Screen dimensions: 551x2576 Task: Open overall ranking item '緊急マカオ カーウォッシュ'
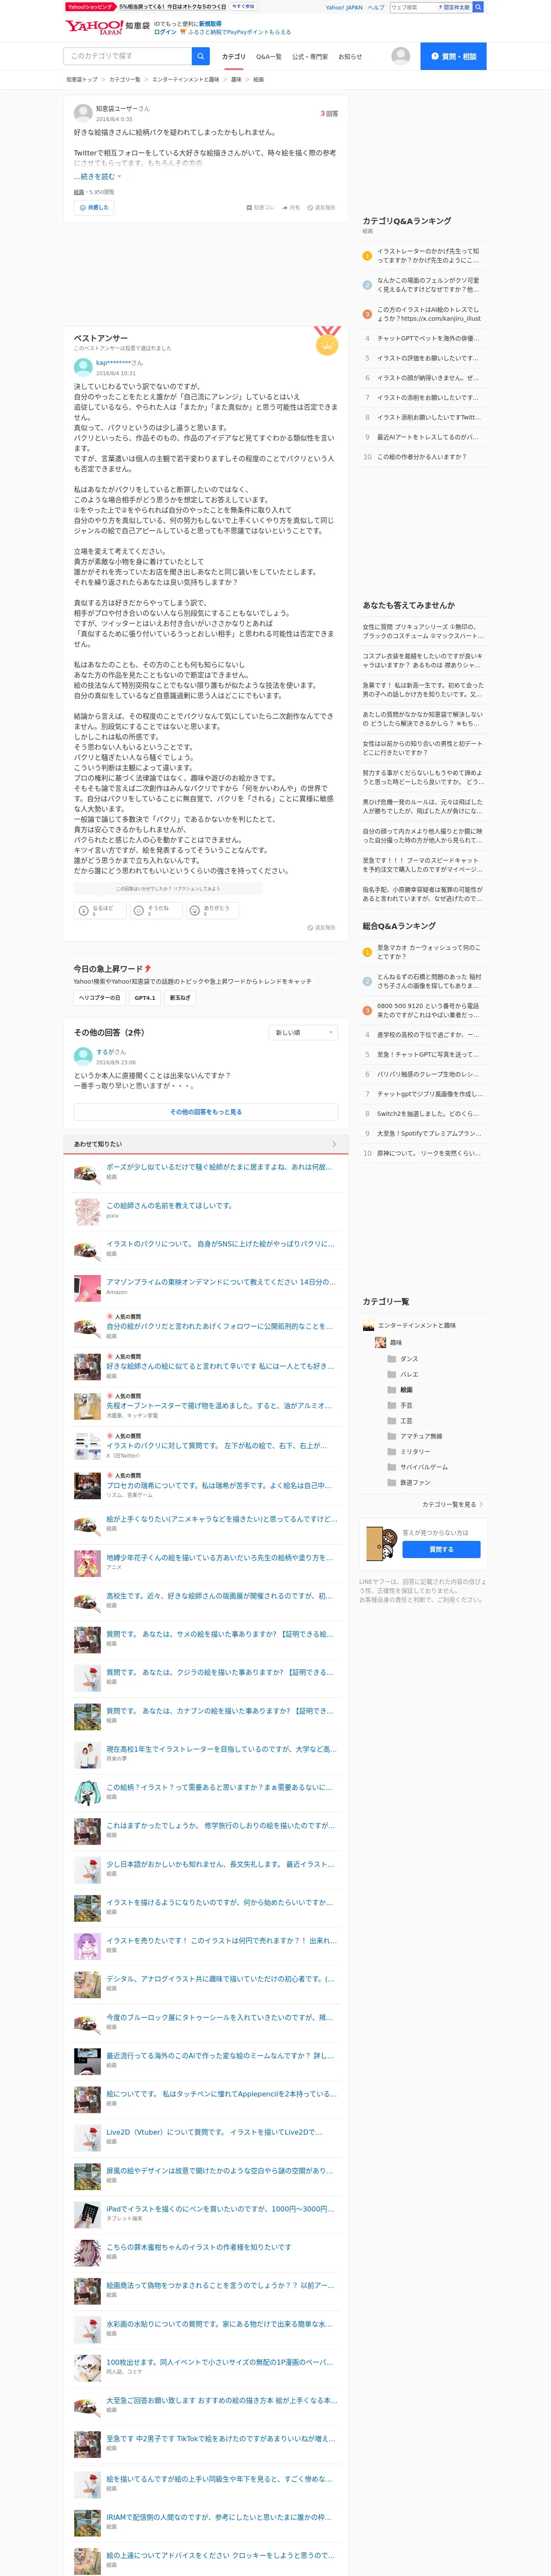pos(429,951)
